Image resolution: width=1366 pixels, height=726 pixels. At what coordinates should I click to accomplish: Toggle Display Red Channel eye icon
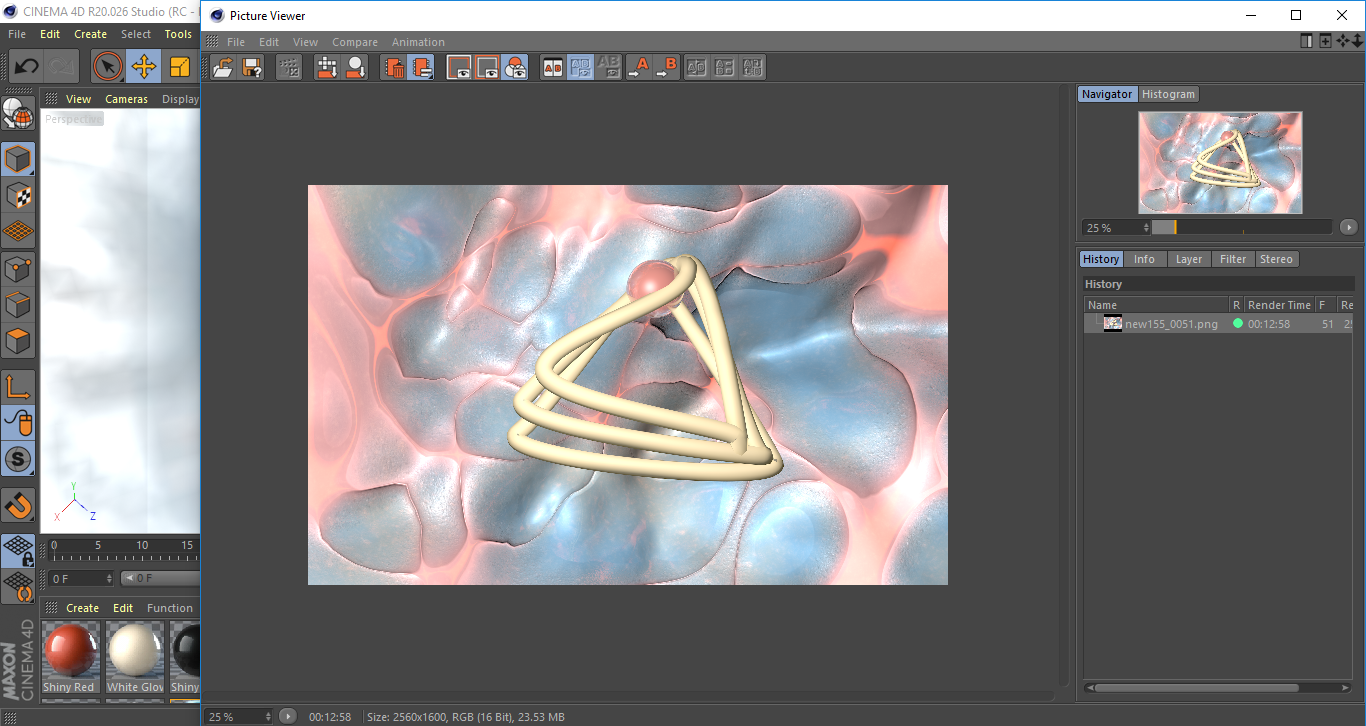[x=459, y=67]
